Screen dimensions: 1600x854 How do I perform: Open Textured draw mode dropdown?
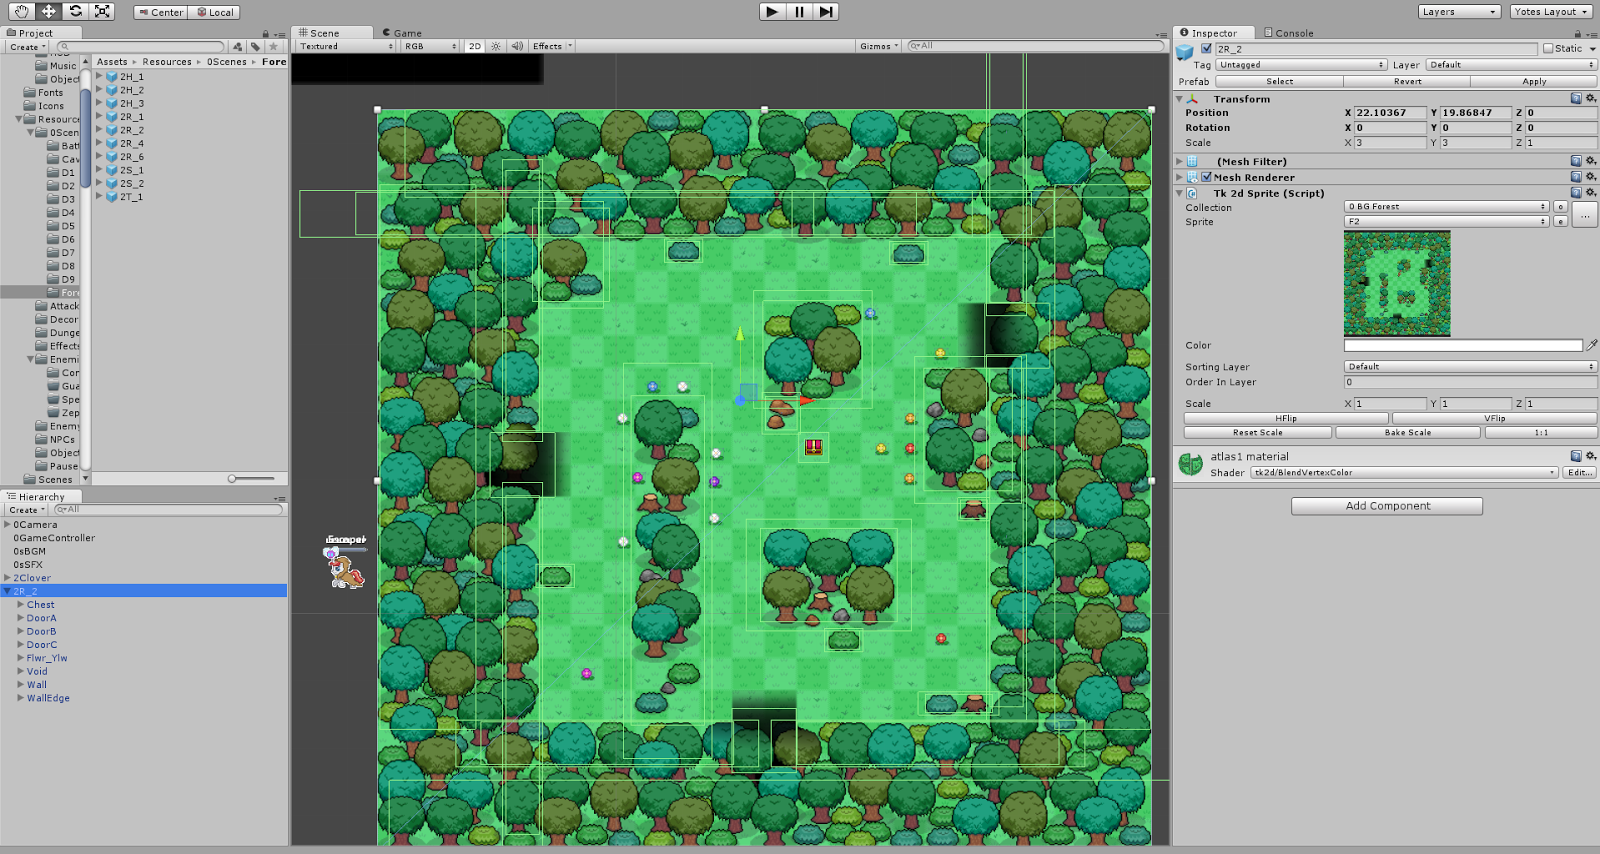346,46
